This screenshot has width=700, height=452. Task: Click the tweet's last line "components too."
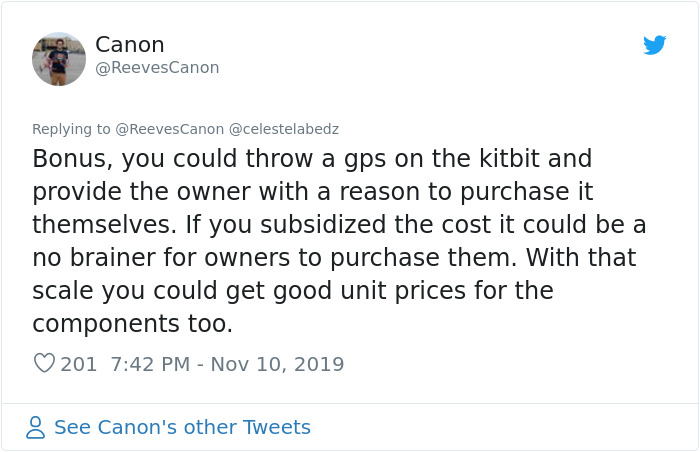[132, 325]
